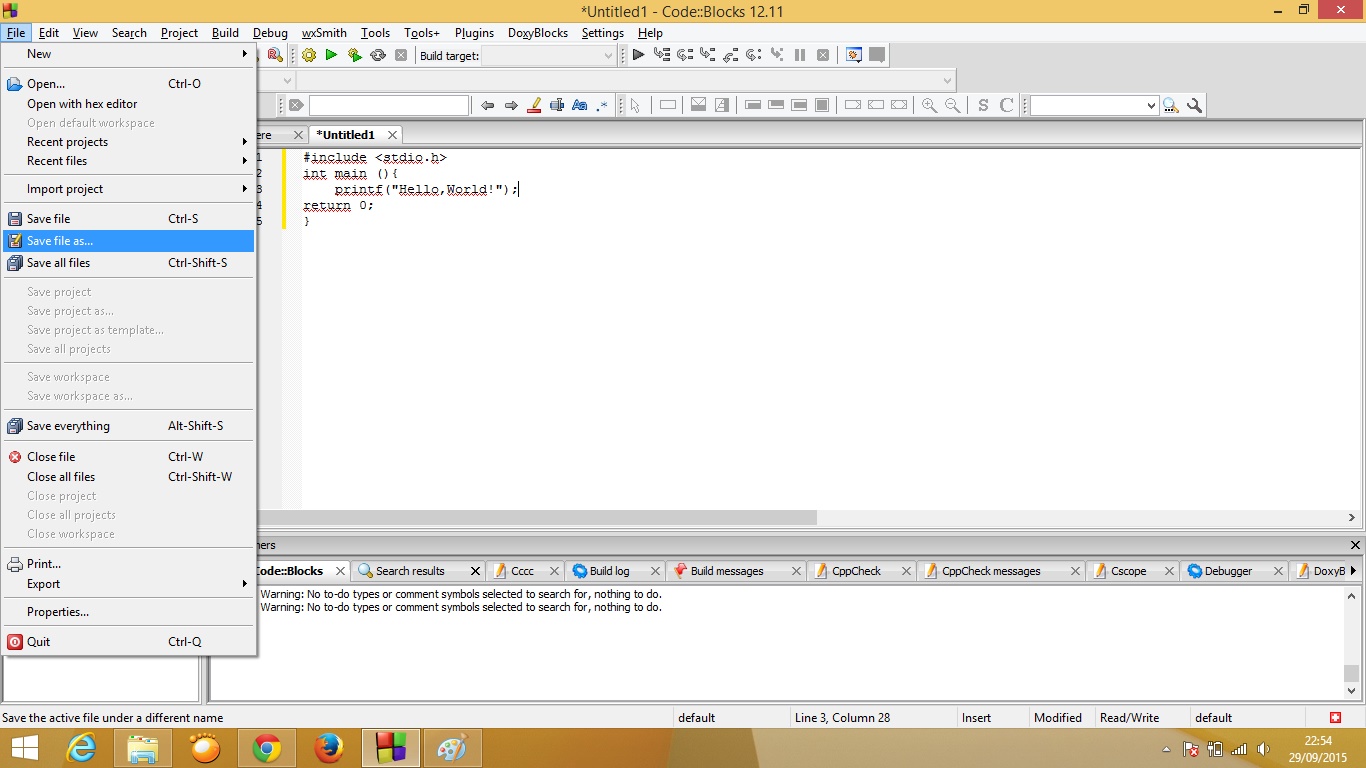Click the Build and run icon

(354, 56)
